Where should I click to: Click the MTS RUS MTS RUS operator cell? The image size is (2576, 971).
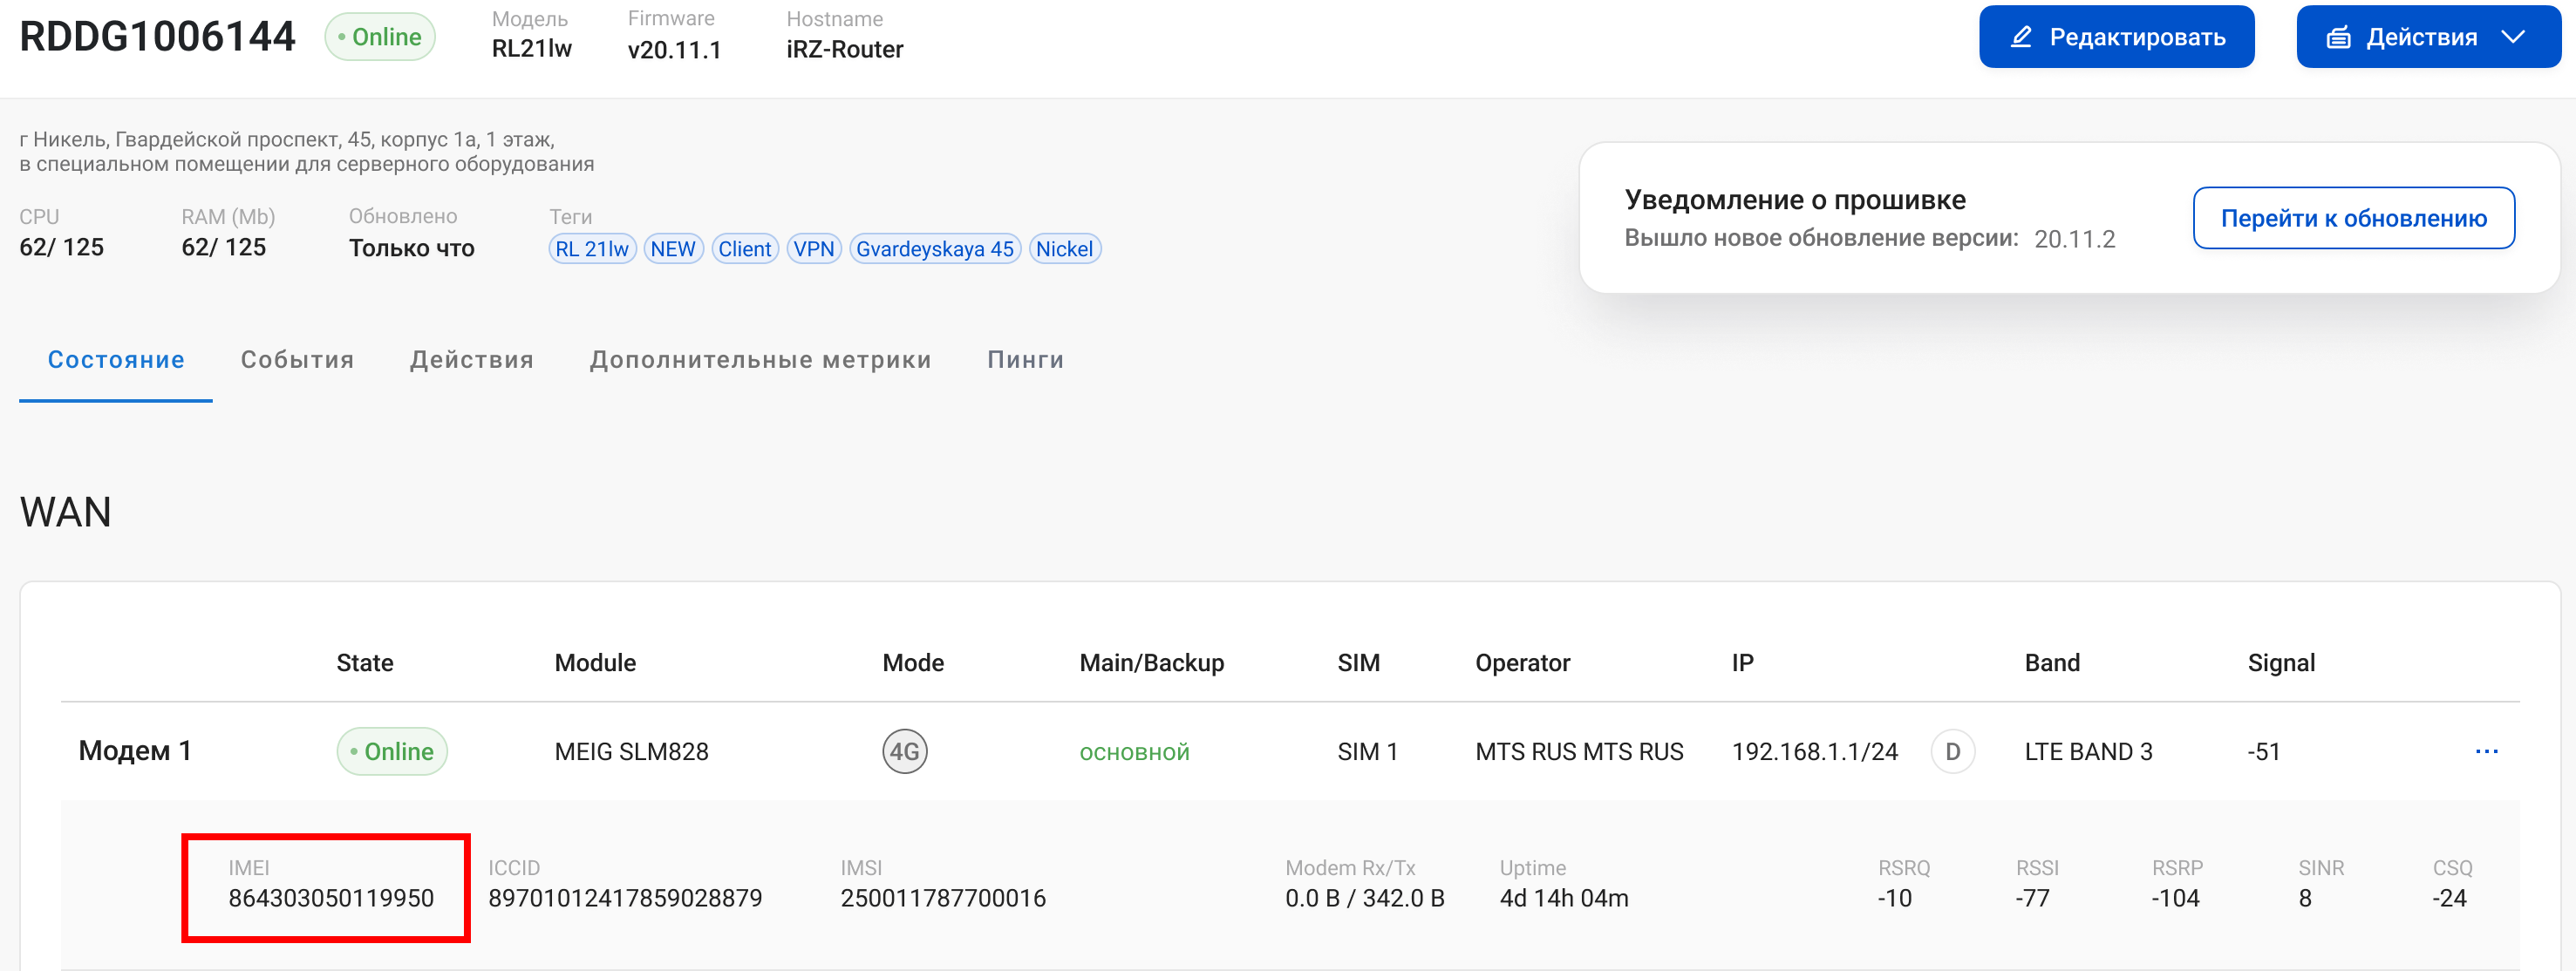pos(1579,751)
